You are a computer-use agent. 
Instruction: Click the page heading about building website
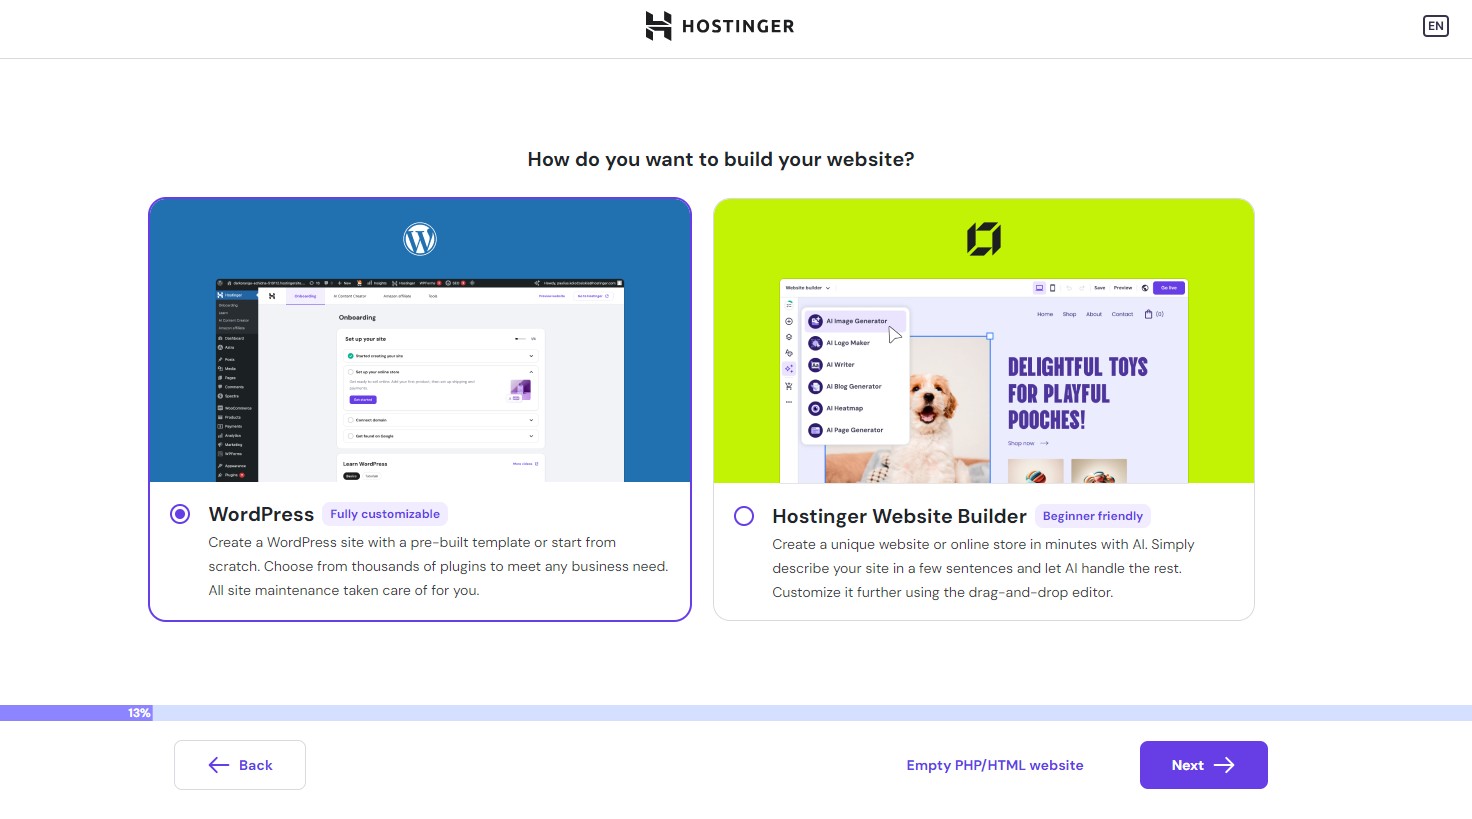[x=721, y=159]
